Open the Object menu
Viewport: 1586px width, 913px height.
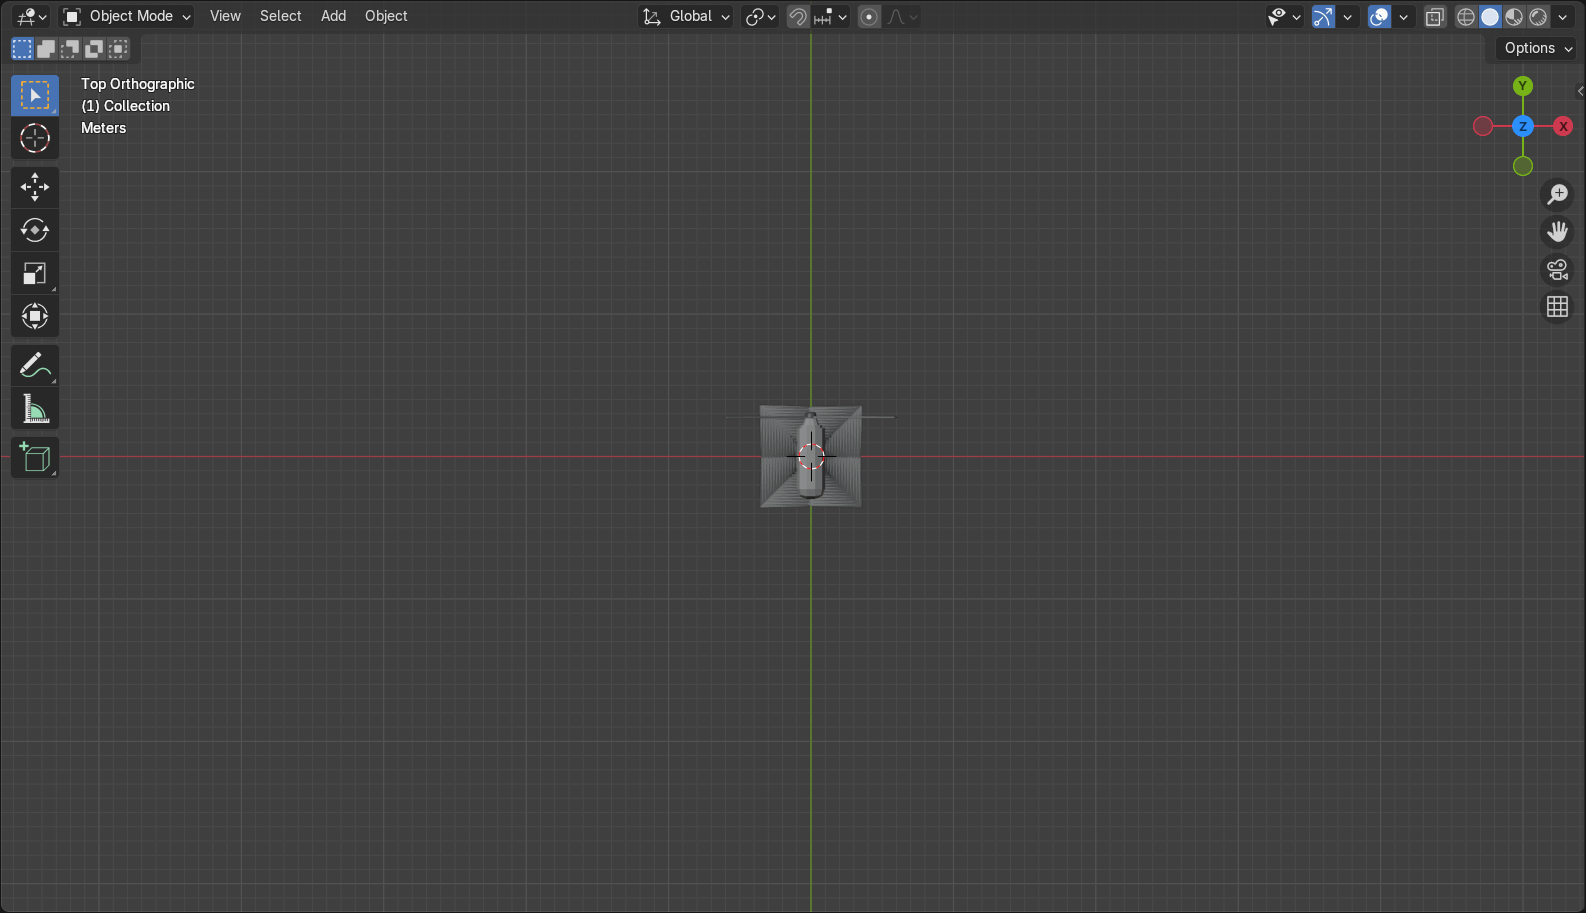point(386,17)
